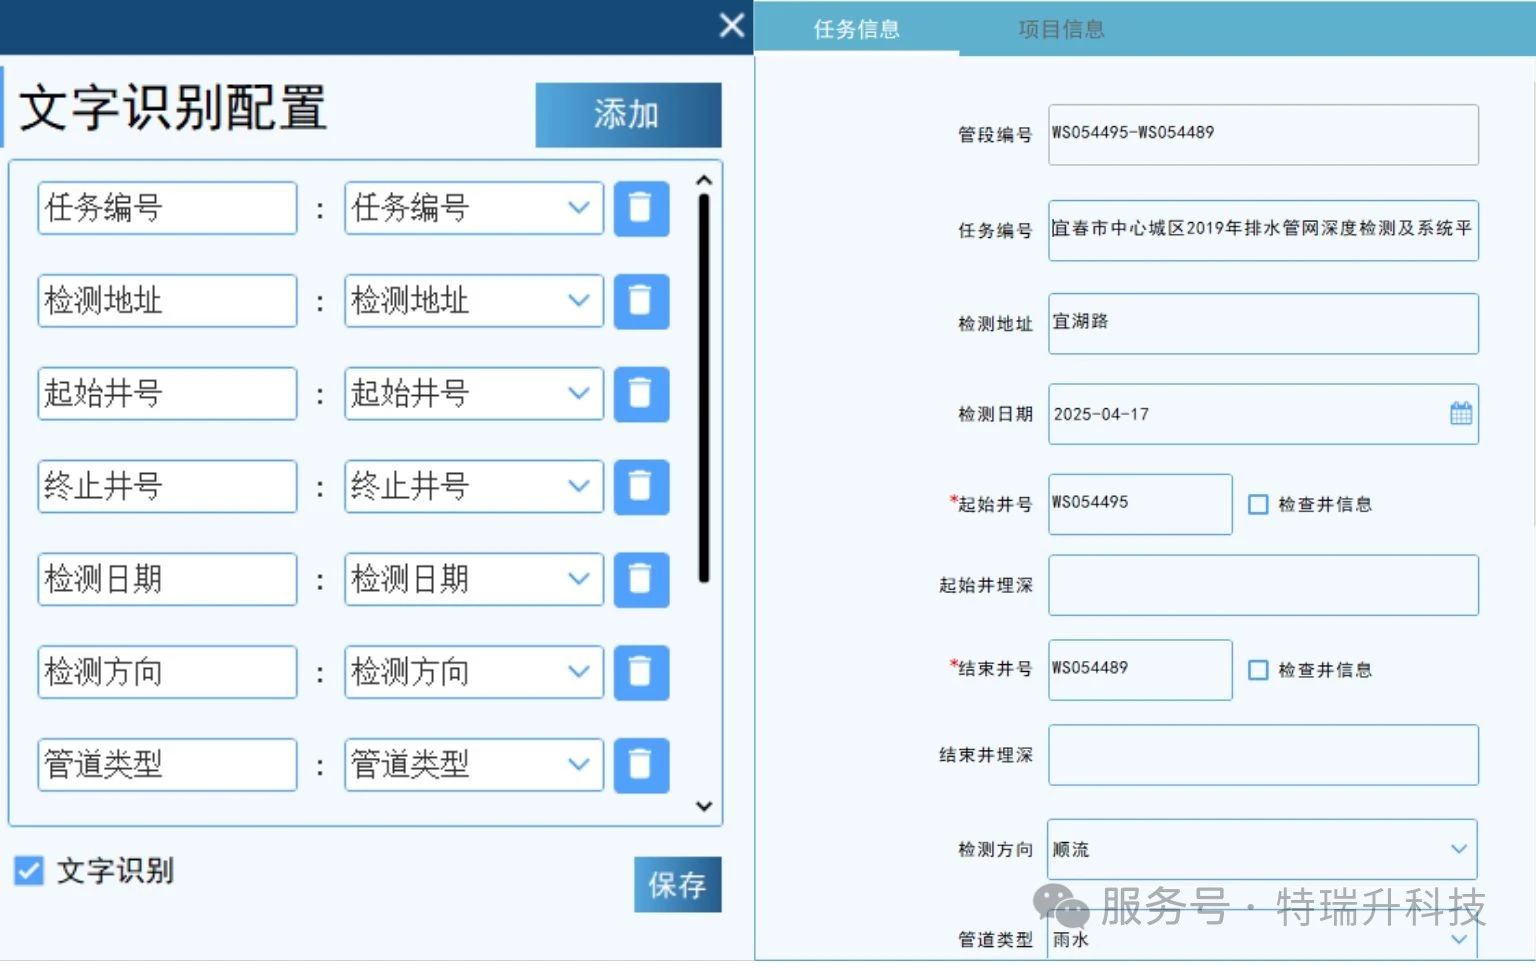Image resolution: width=1536 pixels, height=968 pixels.
Task: Check 检查井信息 next to 起始井号
Action: [1258, 505]
